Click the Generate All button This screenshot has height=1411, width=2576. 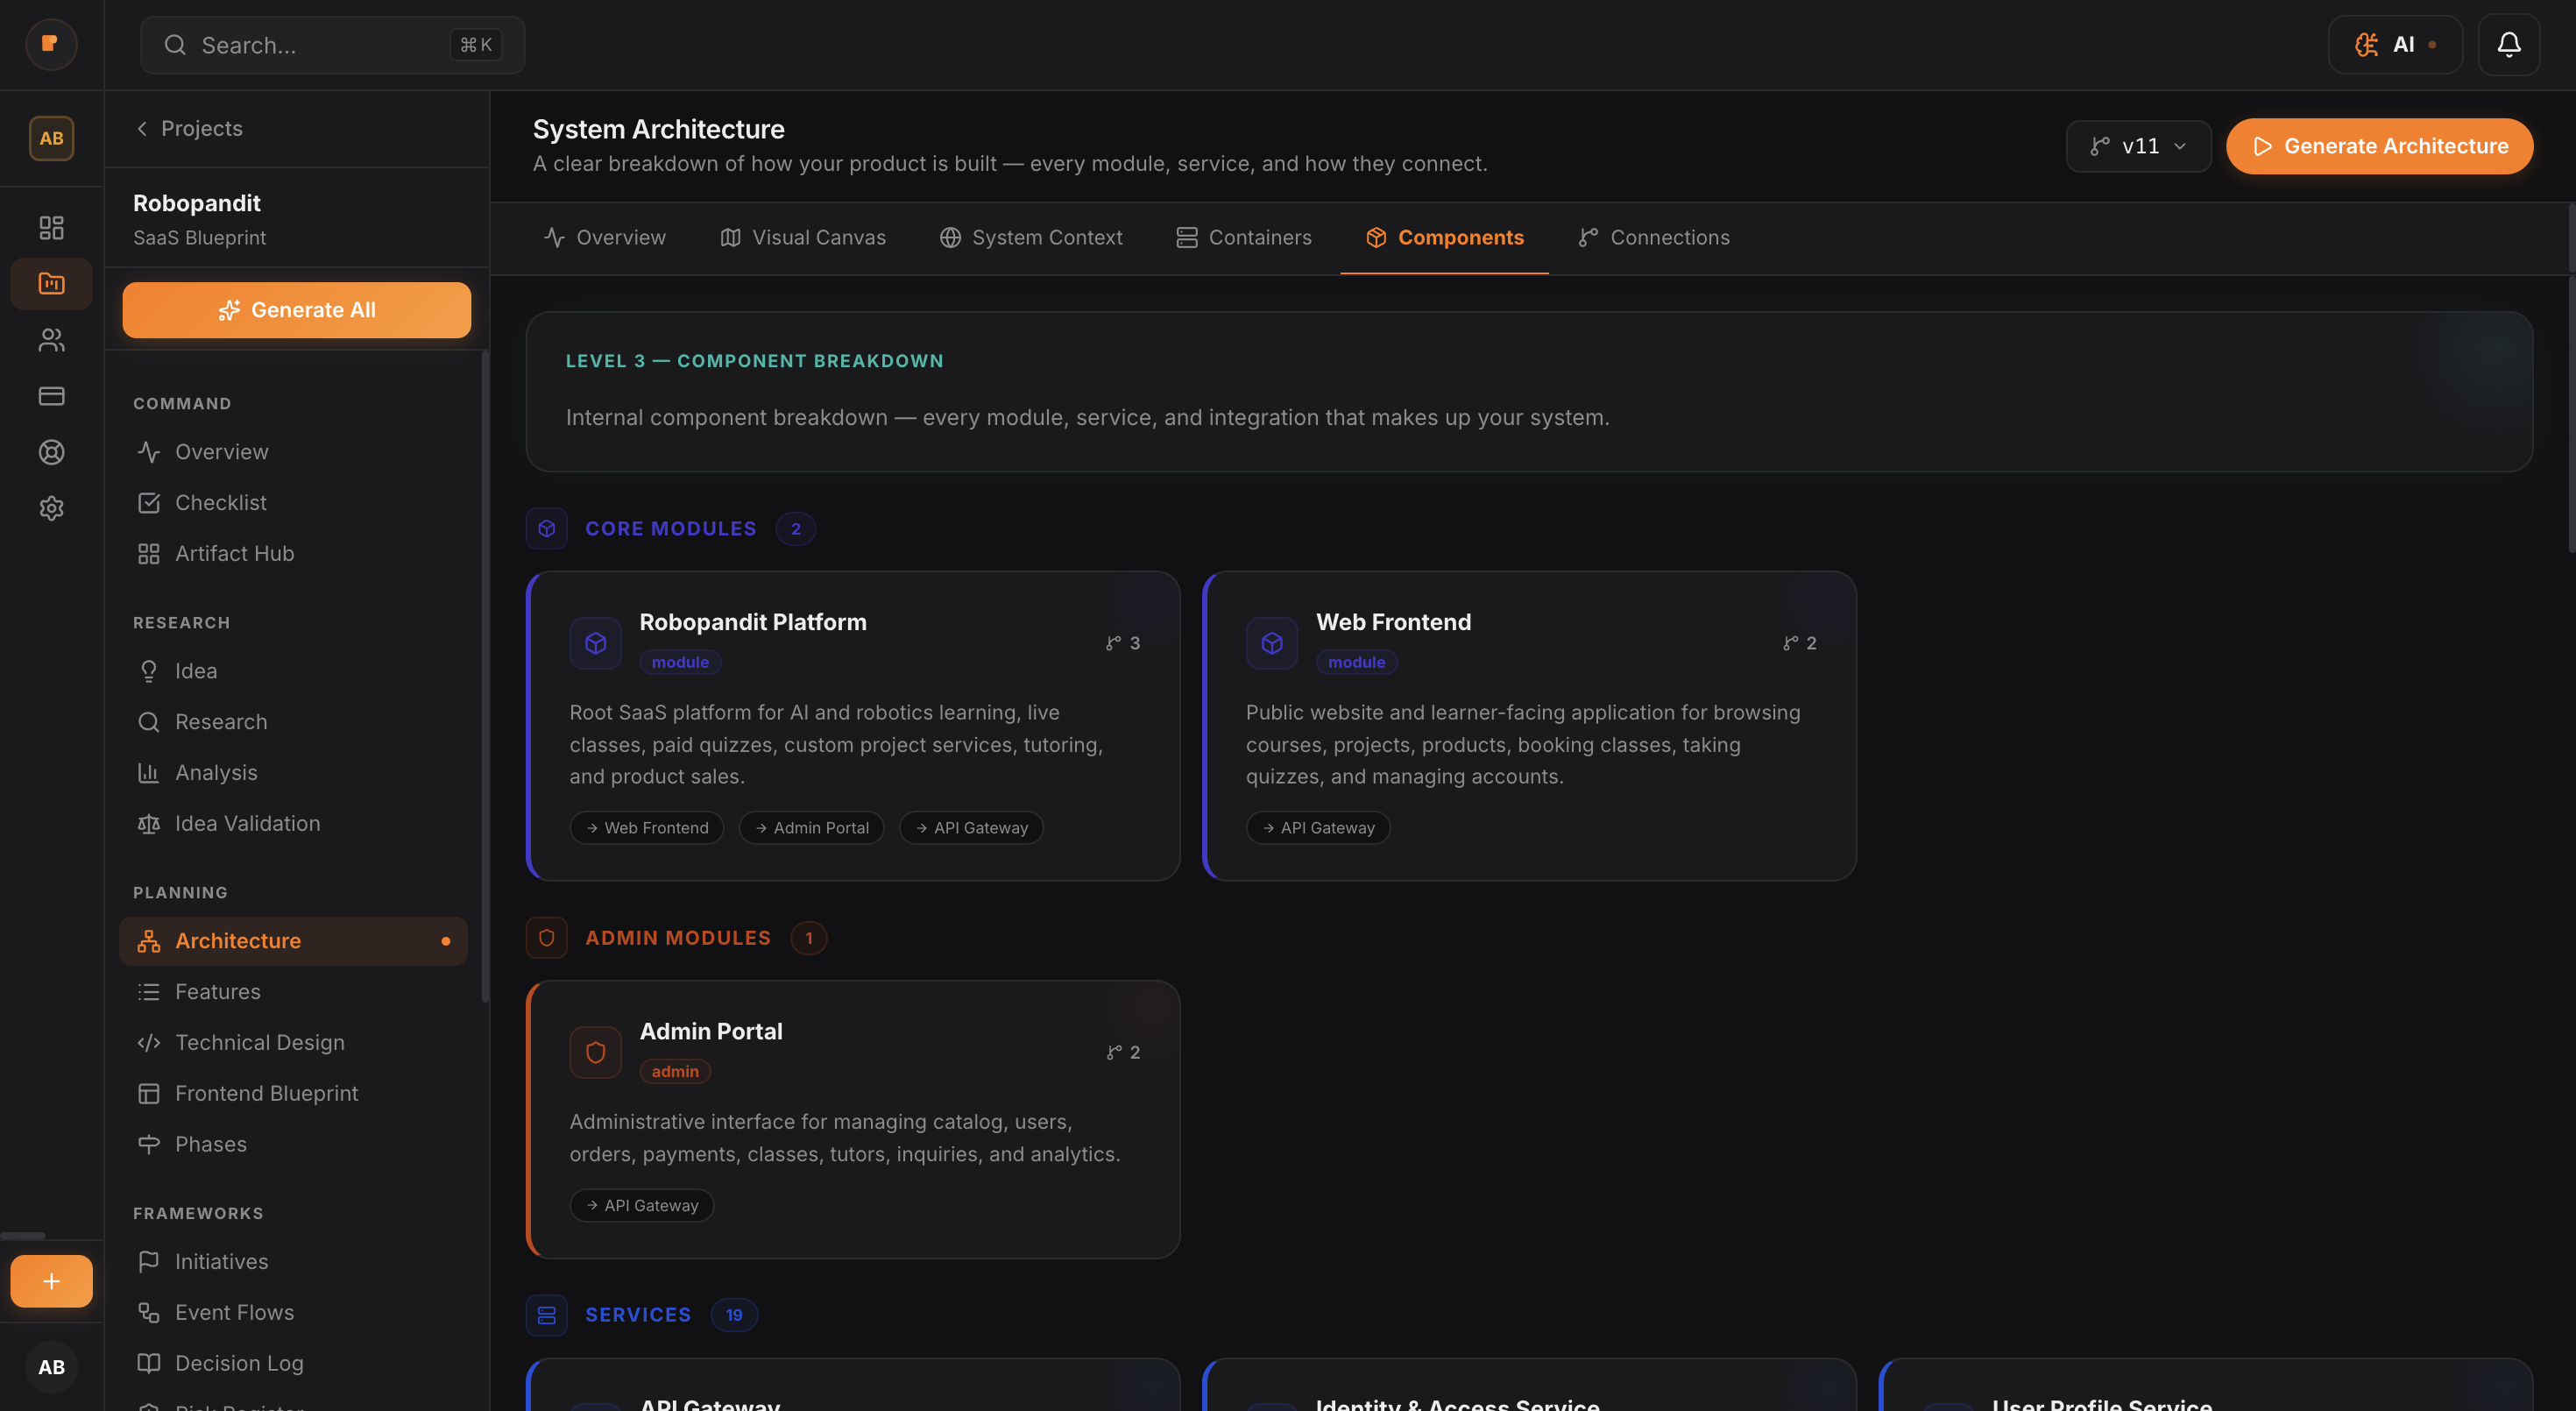(296, 310)
